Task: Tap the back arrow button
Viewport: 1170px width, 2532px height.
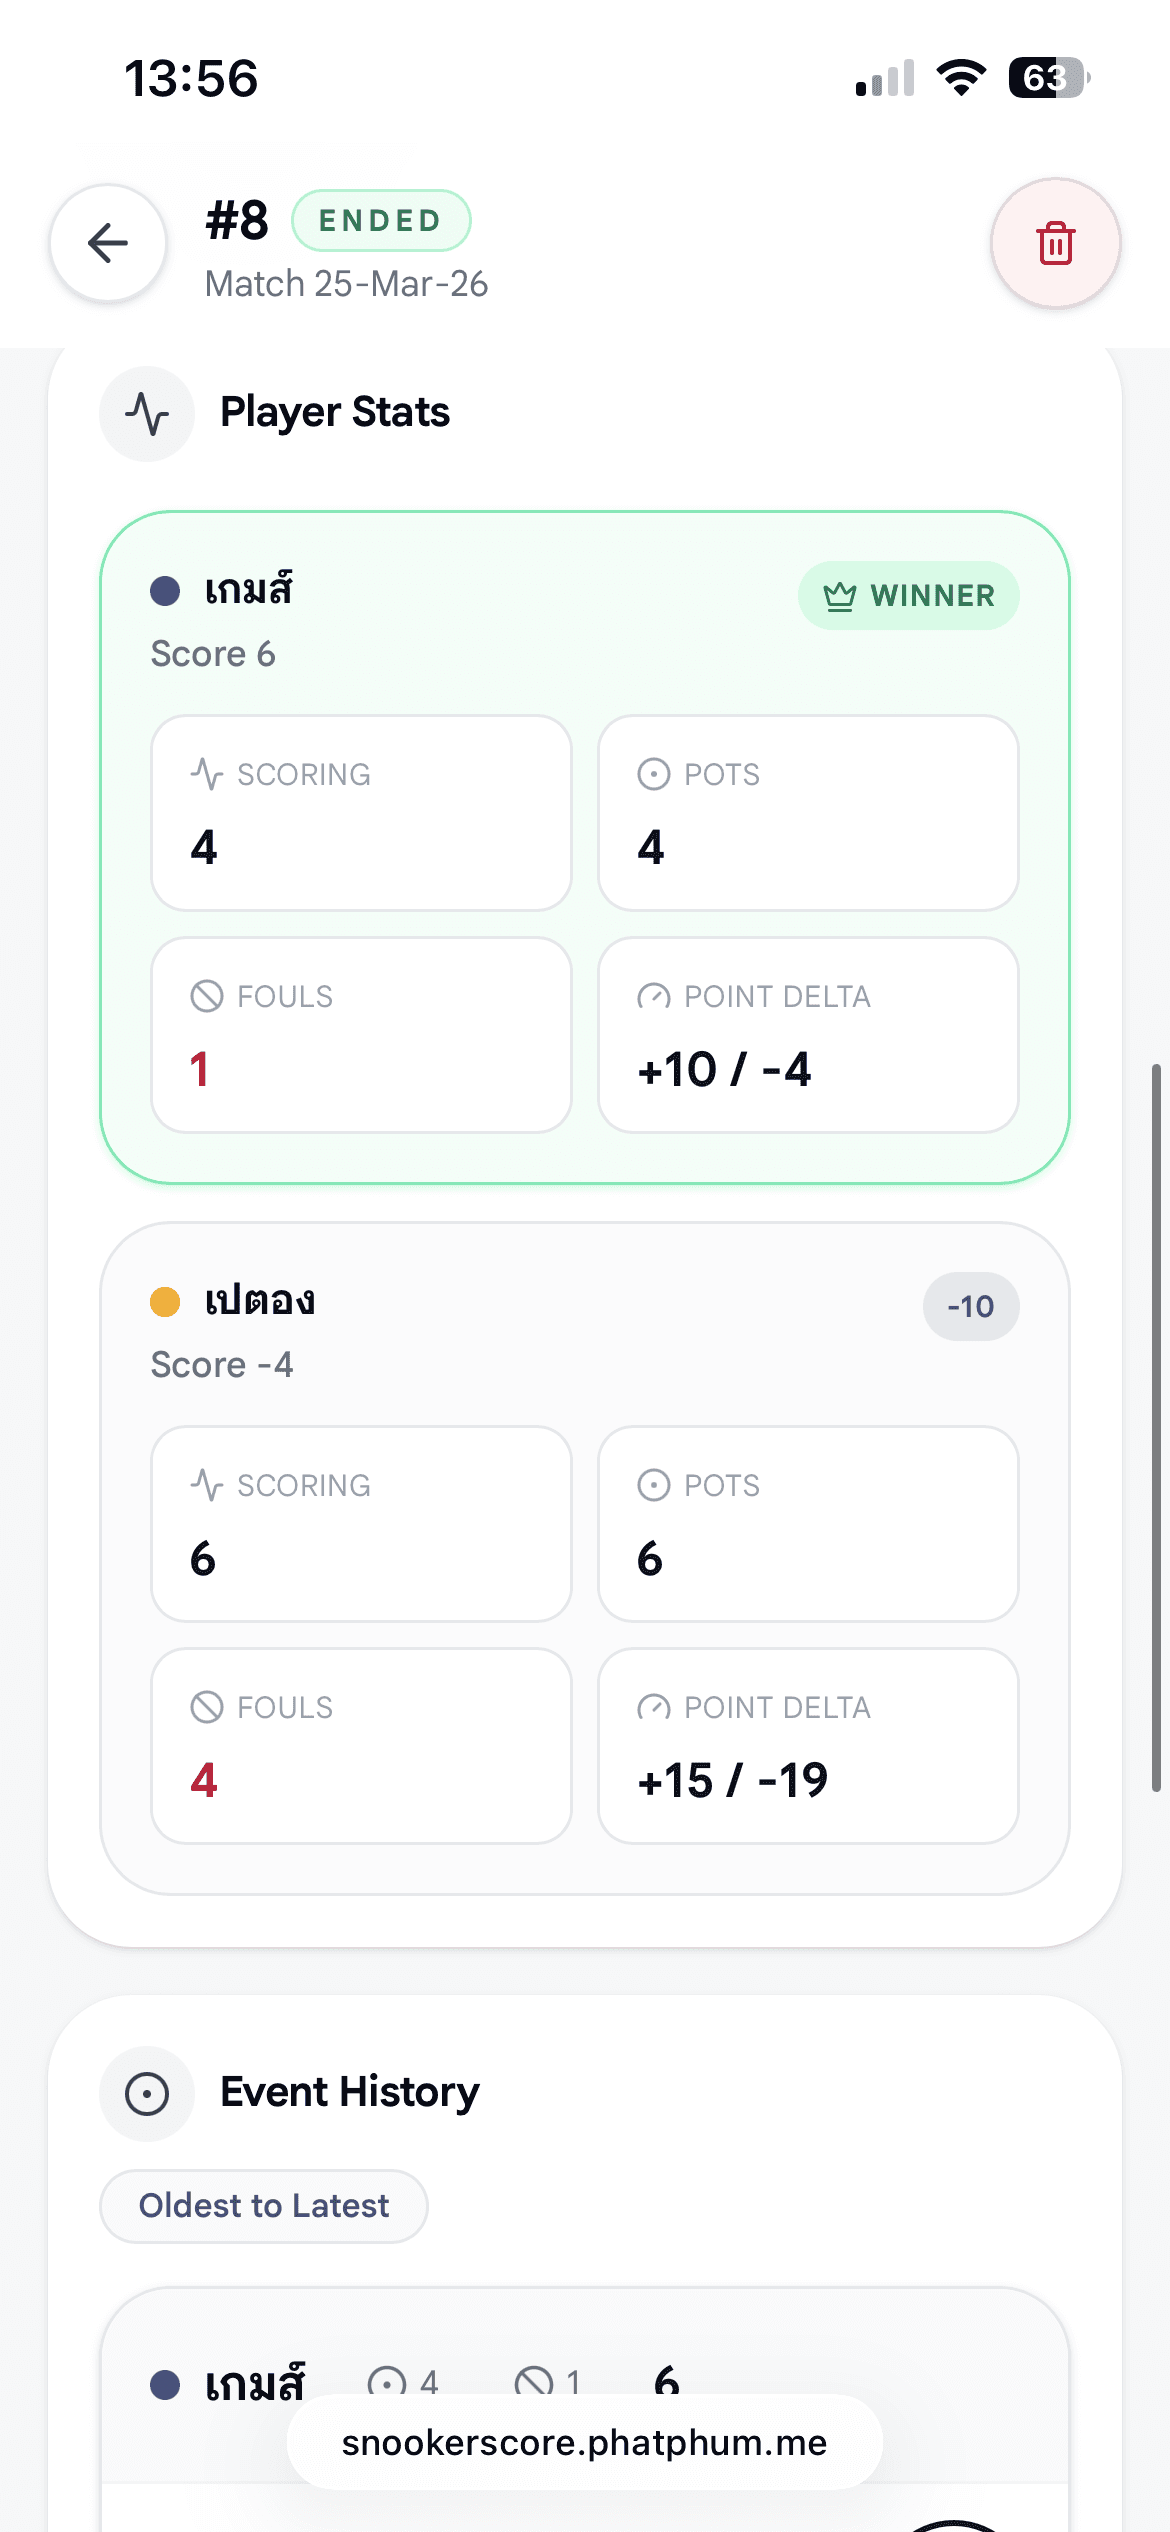Action: 108,243
